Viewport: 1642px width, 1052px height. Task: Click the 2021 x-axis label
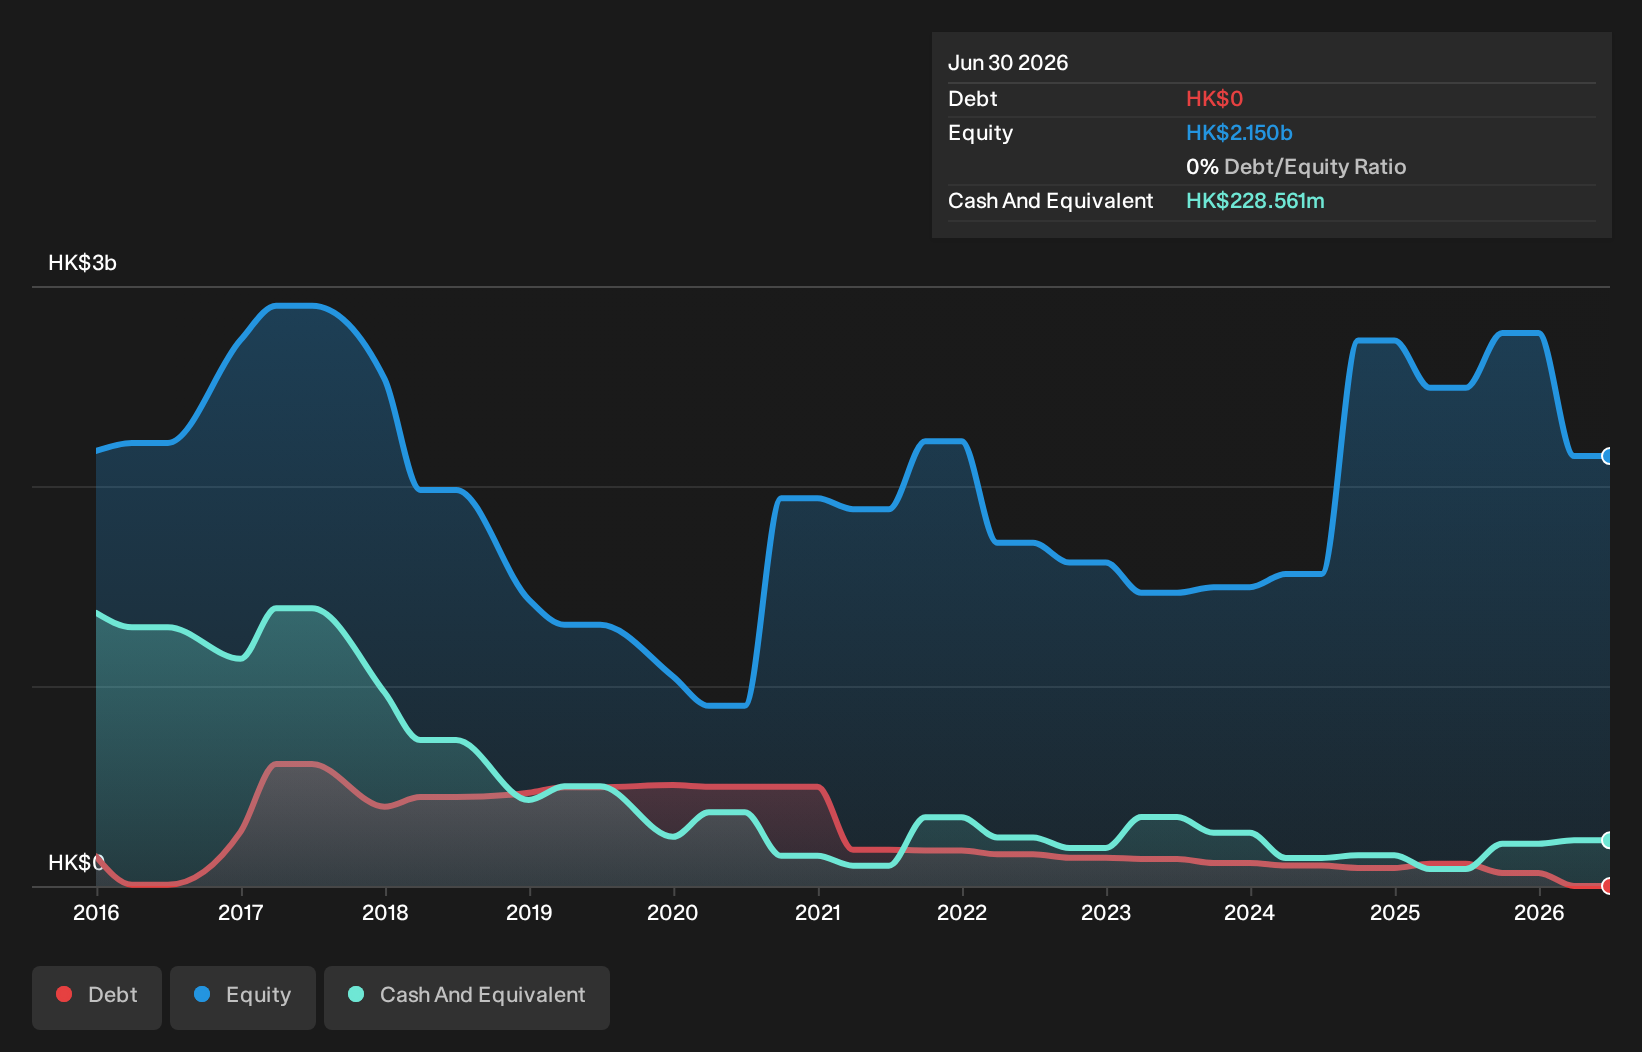(818, 912)
